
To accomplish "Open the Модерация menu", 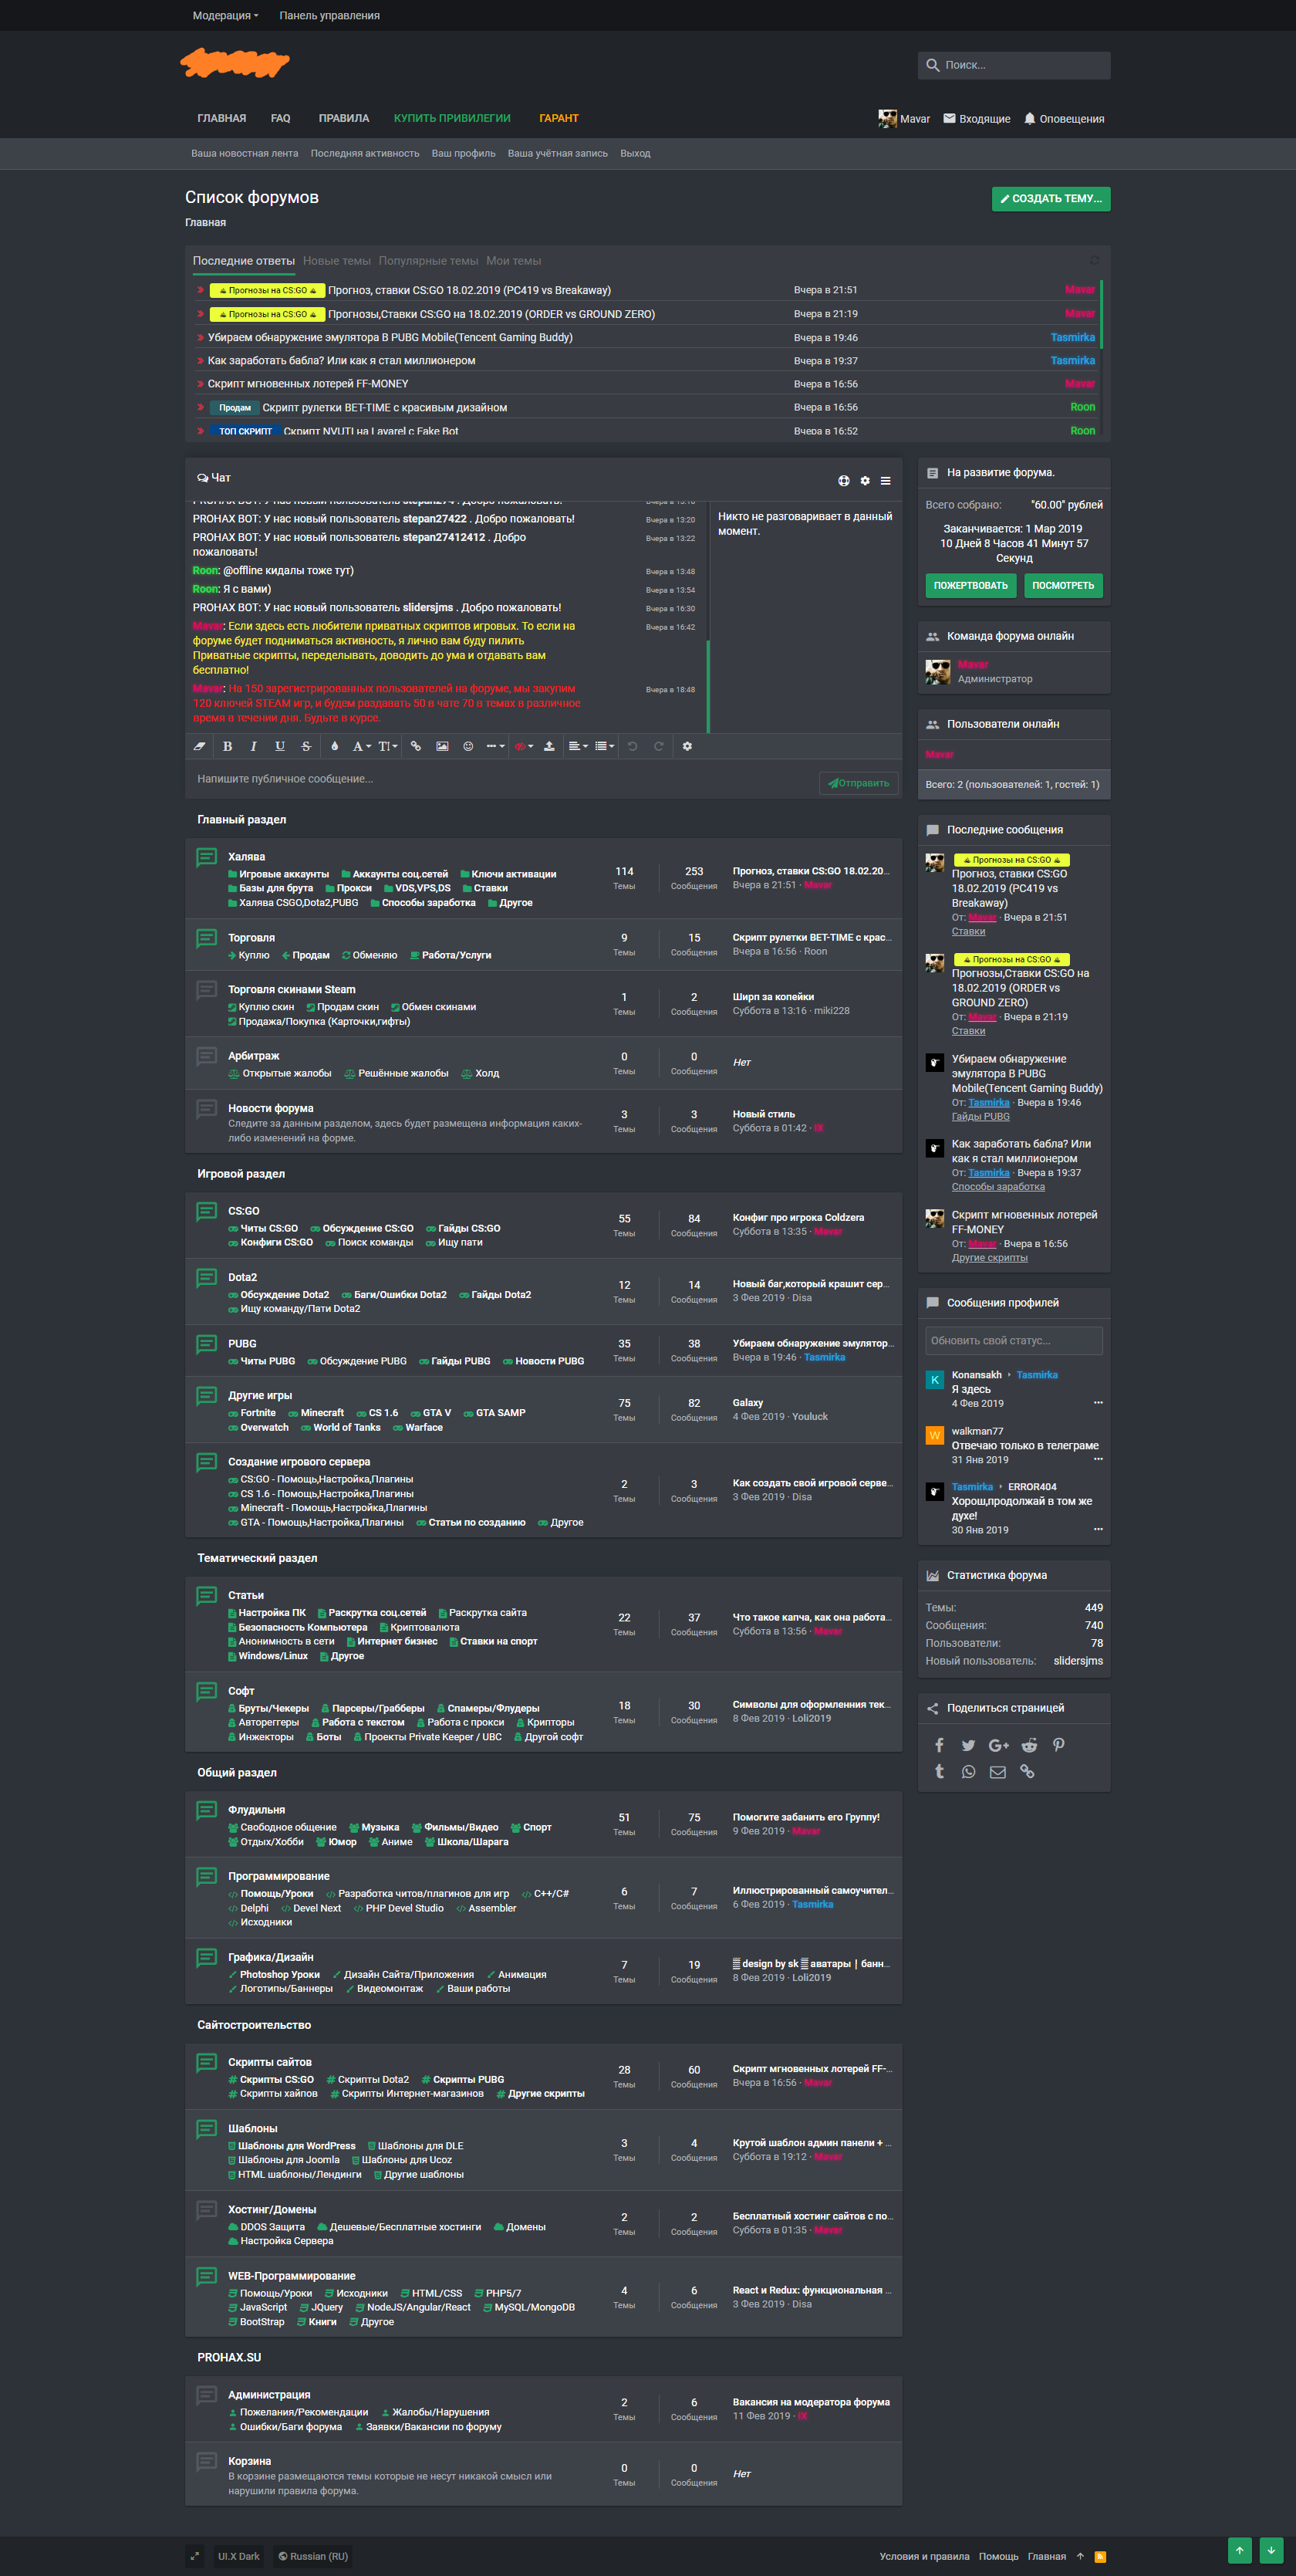I will [224, 15].
